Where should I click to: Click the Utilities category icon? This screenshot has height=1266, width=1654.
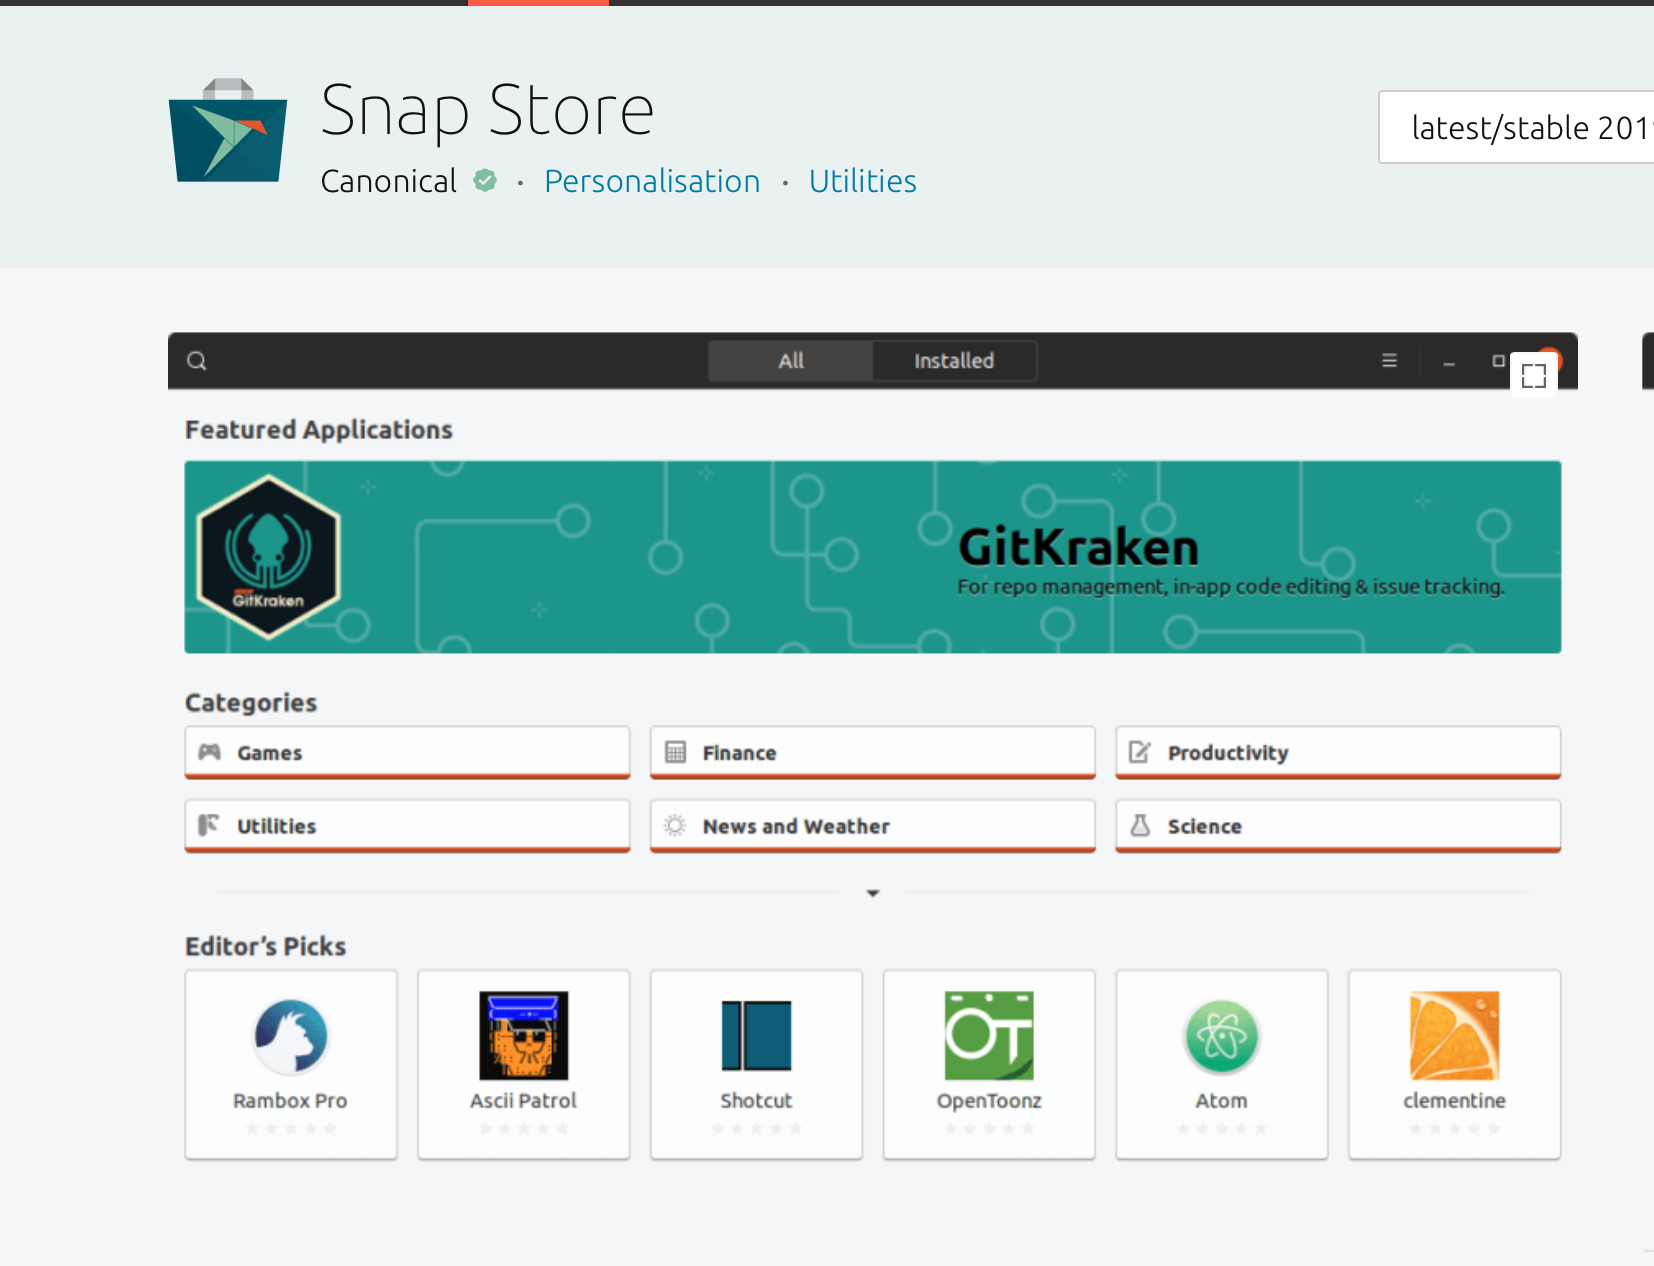pos(209,825)
